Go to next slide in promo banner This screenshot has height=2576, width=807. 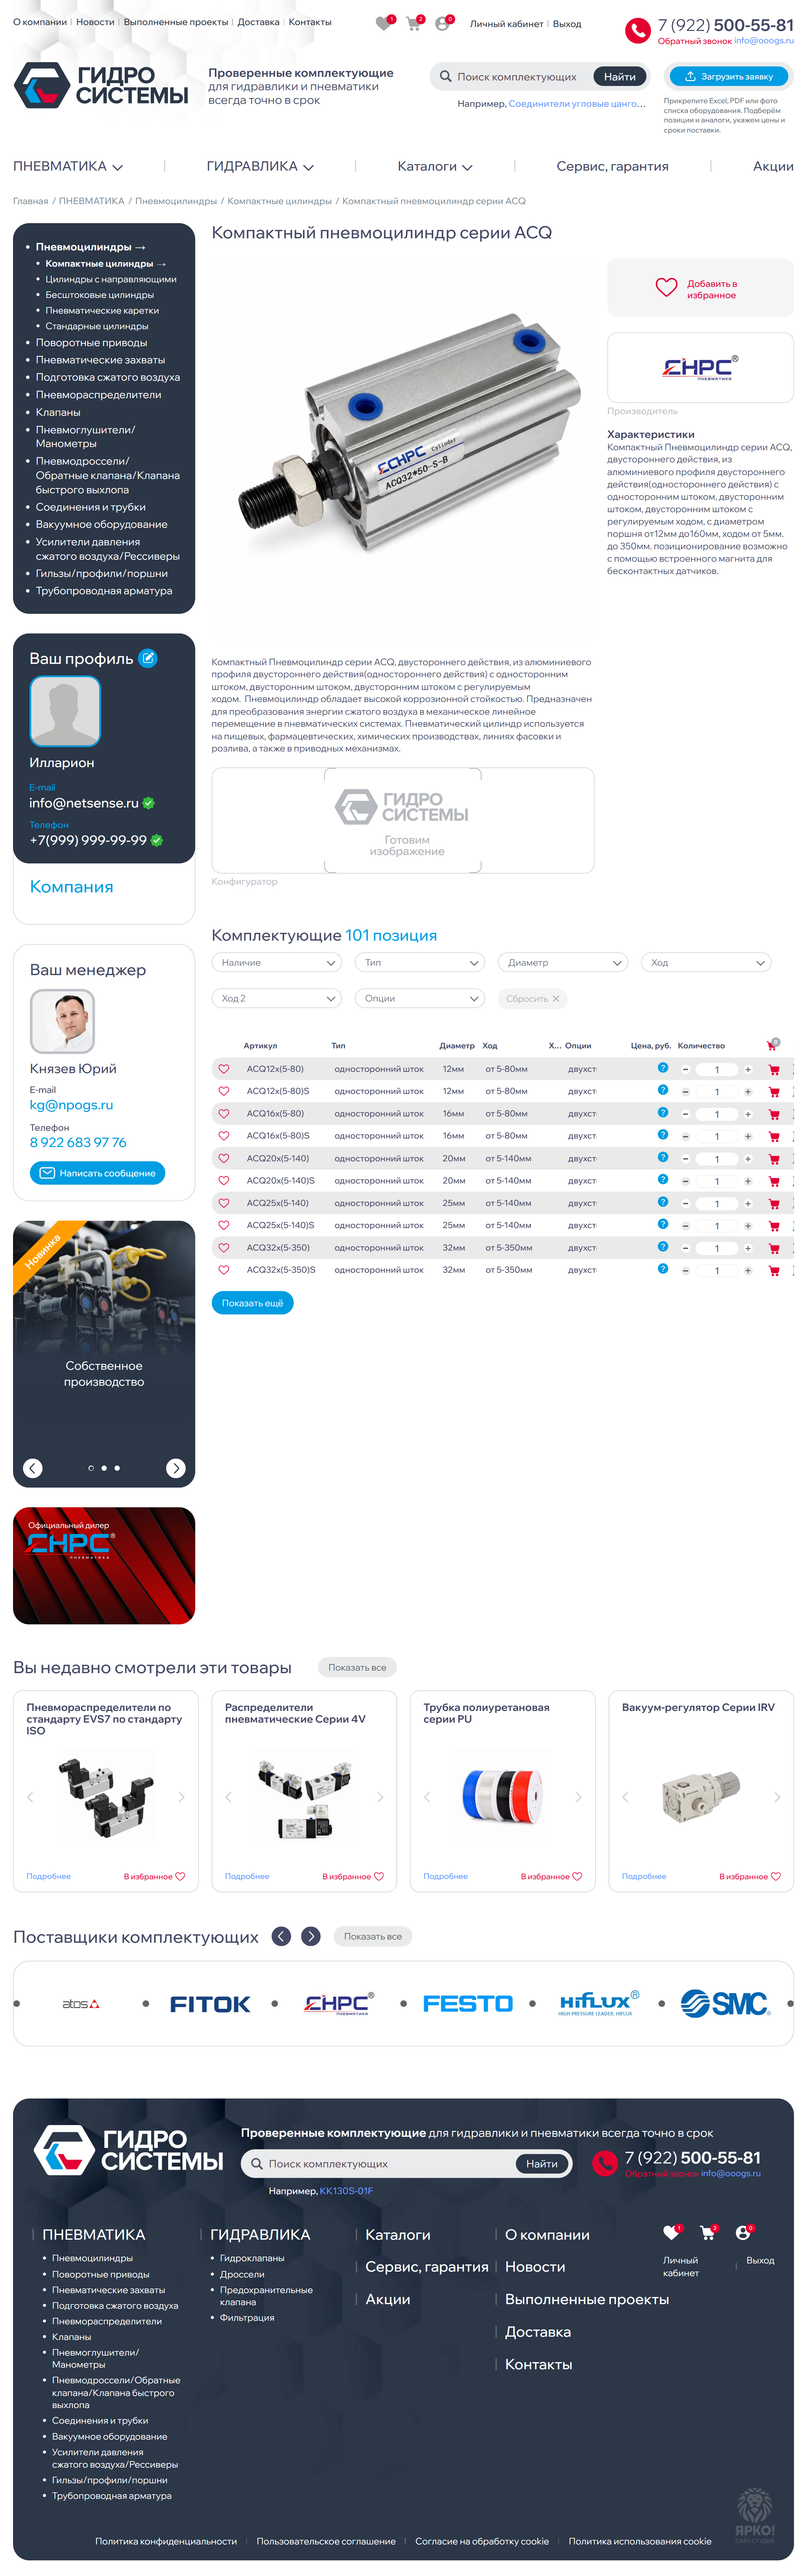coord(176,1468)
